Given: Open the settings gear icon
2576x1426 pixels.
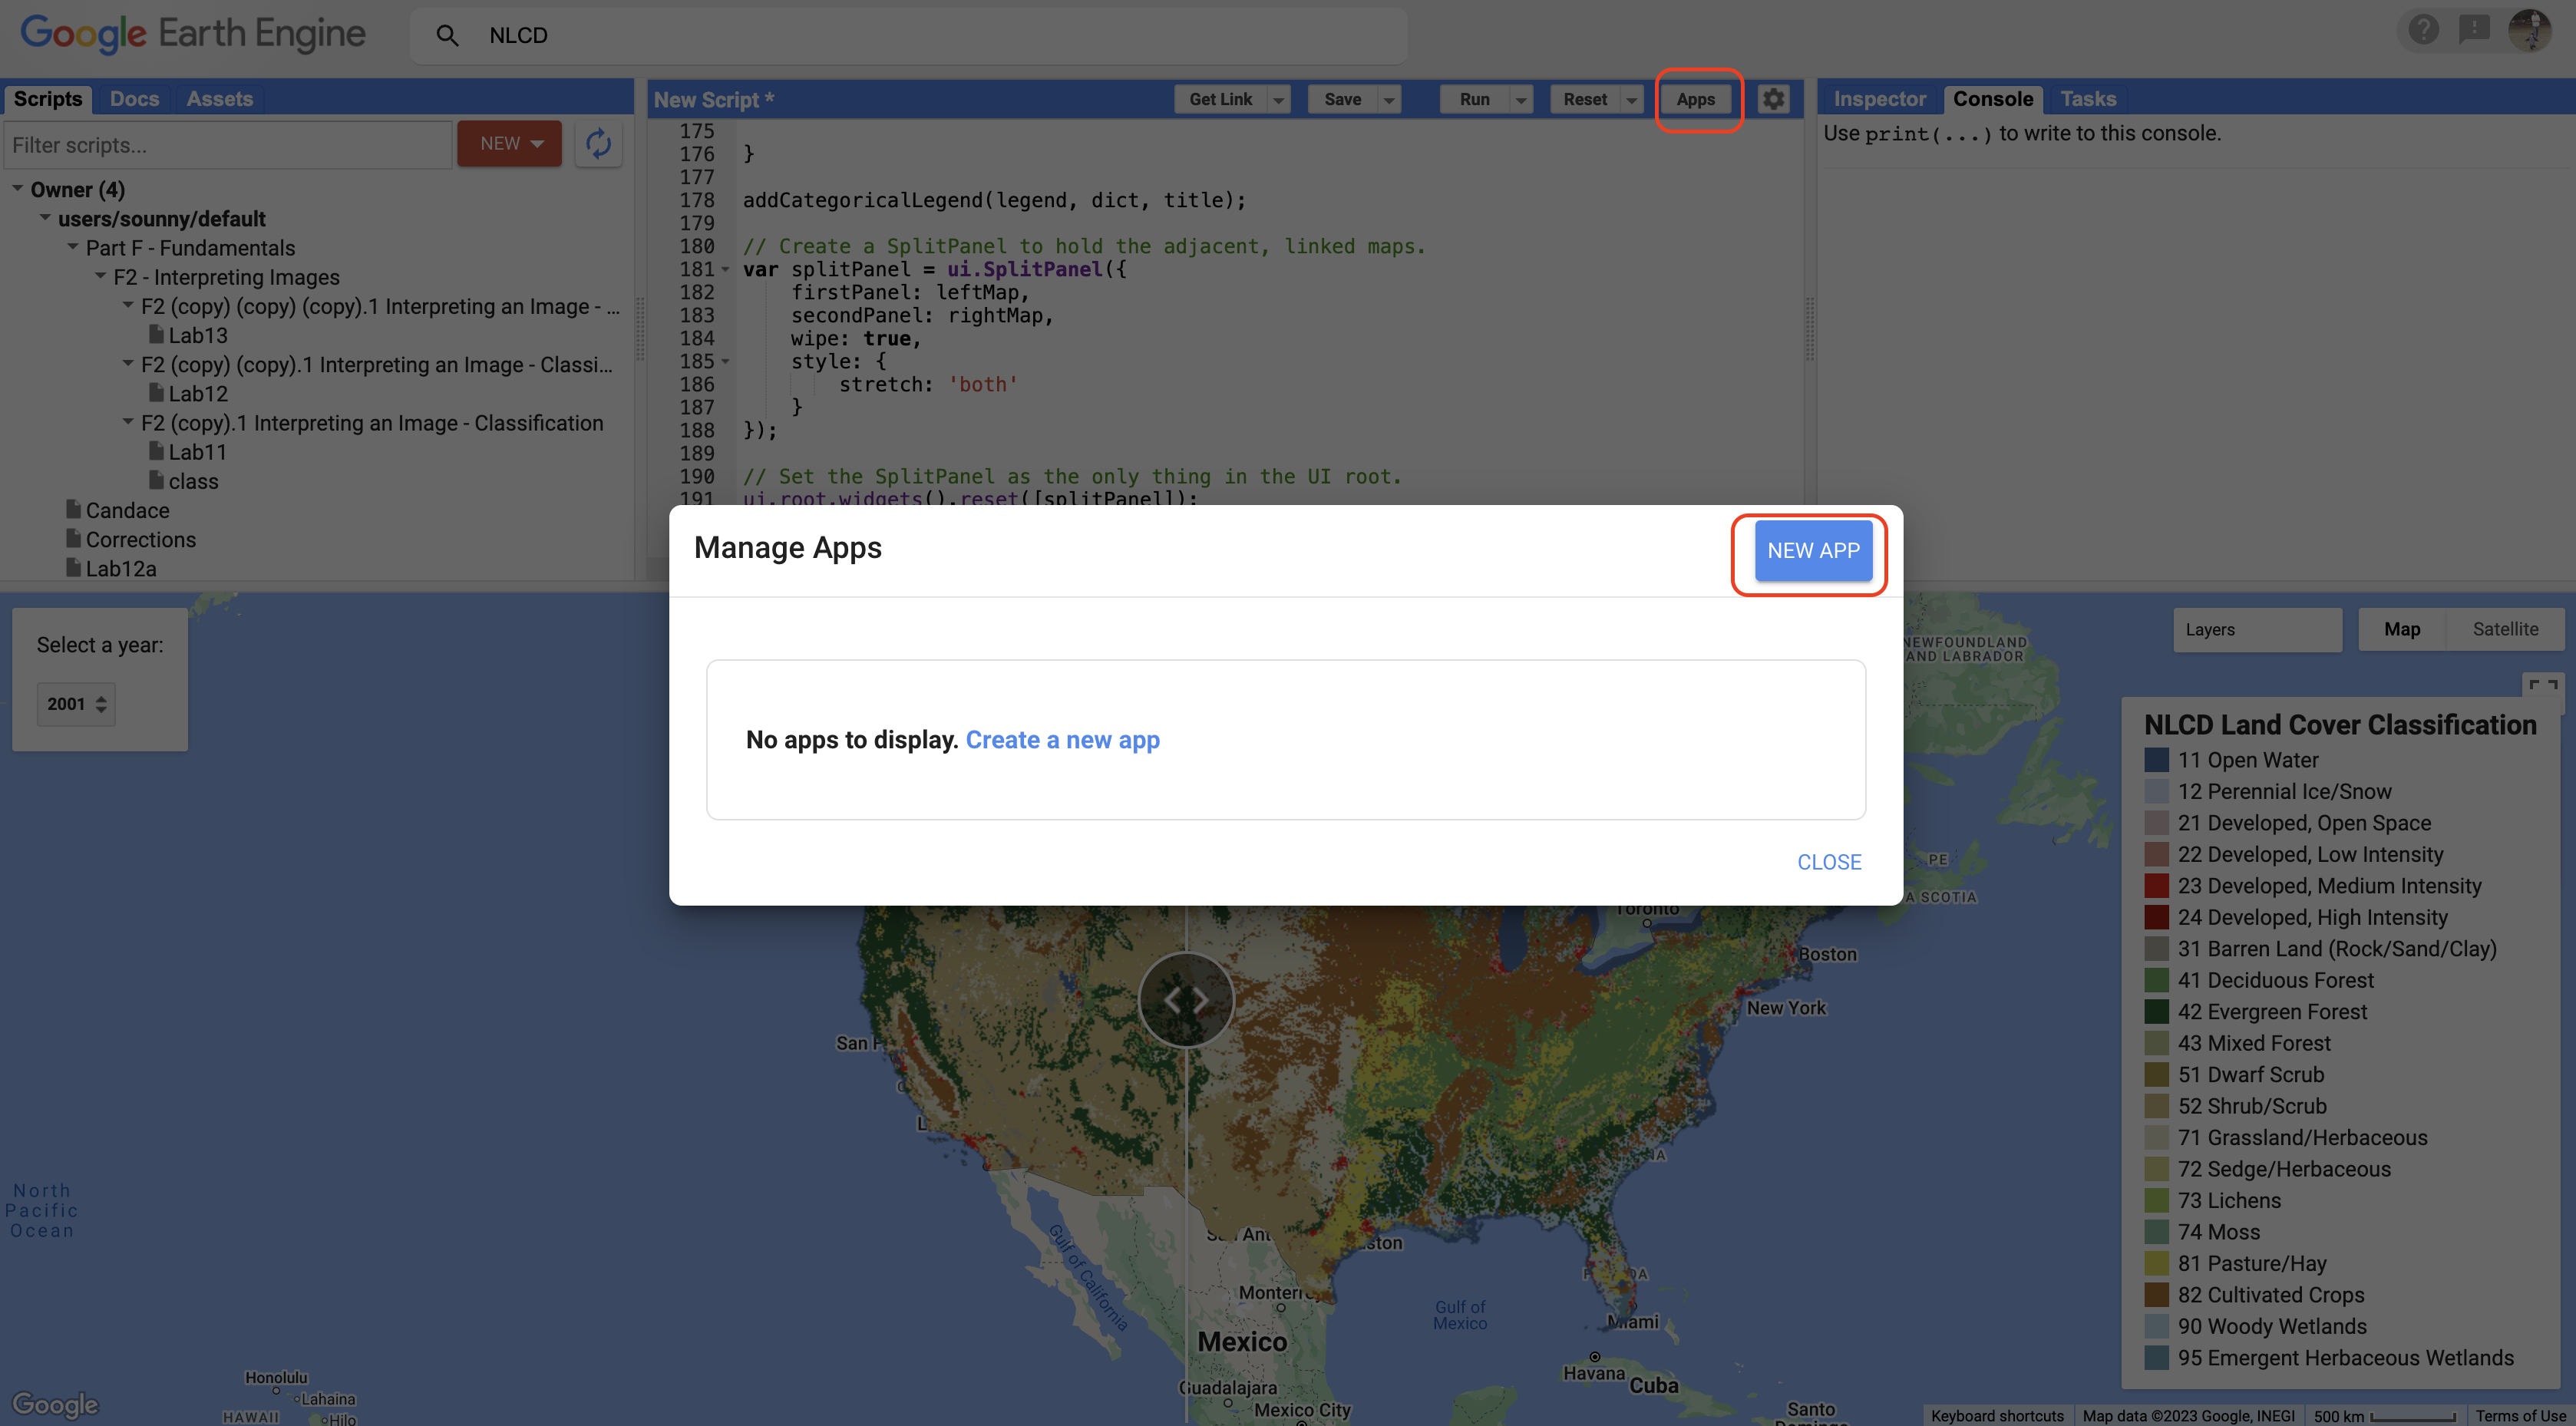Looking at the screenshot, I should click(x=1773, y=99).
